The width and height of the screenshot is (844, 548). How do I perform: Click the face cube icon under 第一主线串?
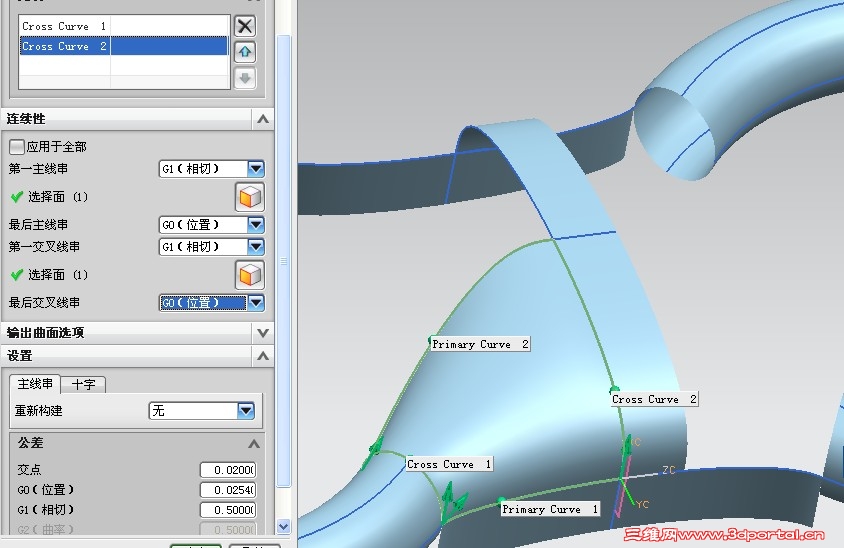(250, 197)
